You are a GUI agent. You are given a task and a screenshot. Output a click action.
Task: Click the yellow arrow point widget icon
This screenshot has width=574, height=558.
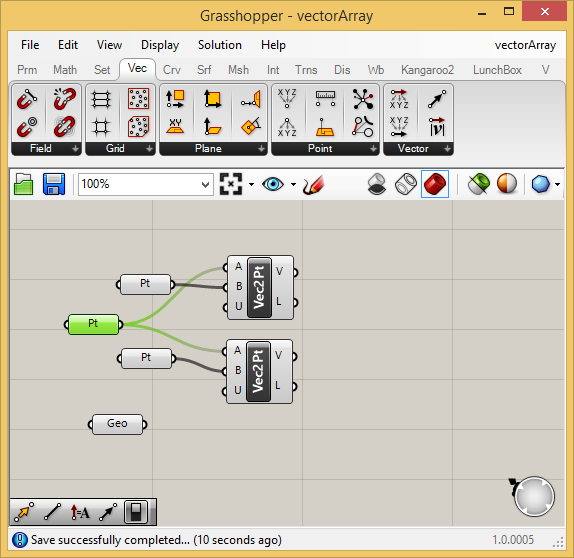(x=23, y=512)
